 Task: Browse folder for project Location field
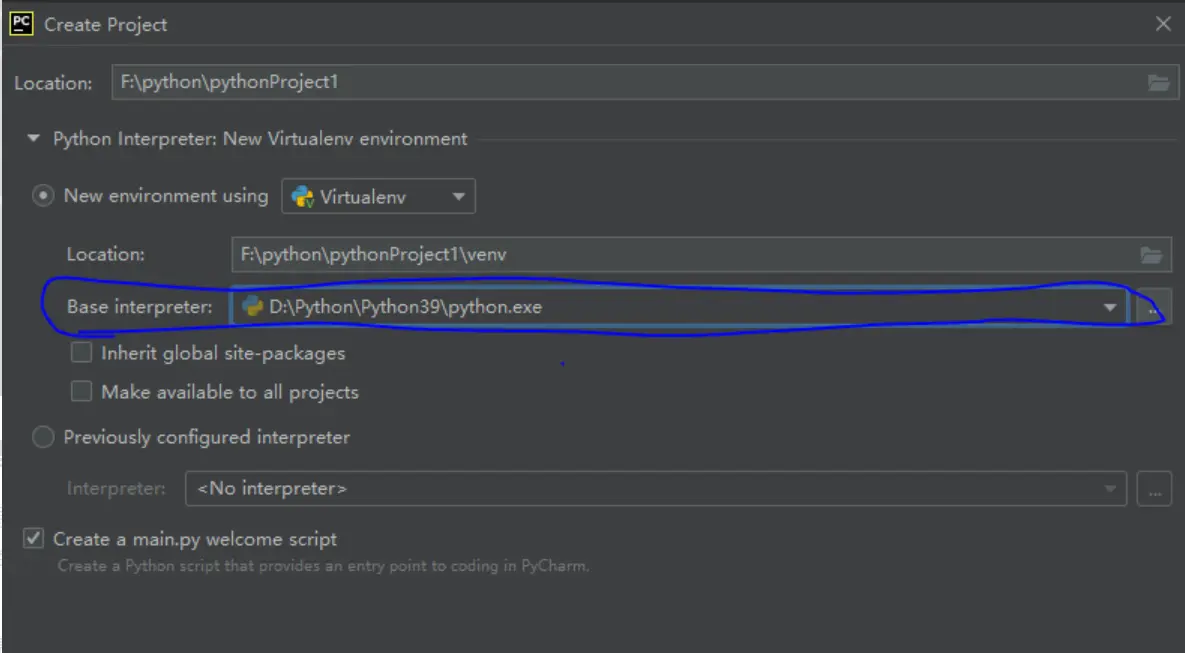tap(1158, 82)
